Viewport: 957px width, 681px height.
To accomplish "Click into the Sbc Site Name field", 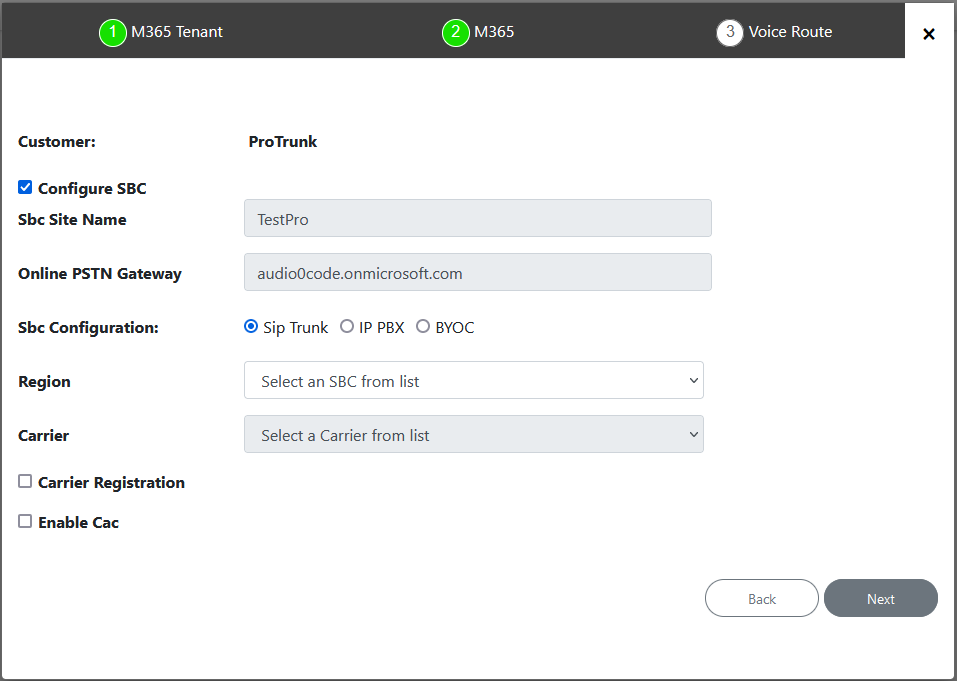I will (x=477, y=217).
